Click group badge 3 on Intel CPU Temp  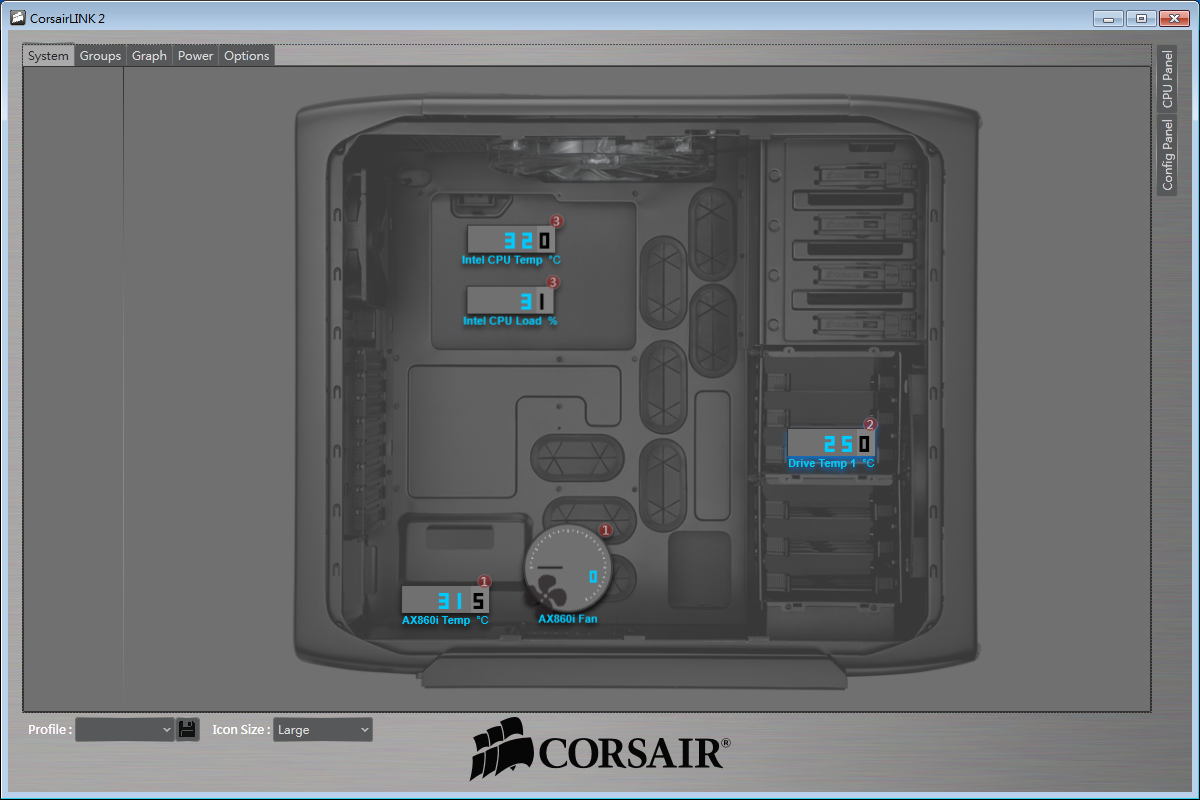pyautogui.click(x=557, y=221)
